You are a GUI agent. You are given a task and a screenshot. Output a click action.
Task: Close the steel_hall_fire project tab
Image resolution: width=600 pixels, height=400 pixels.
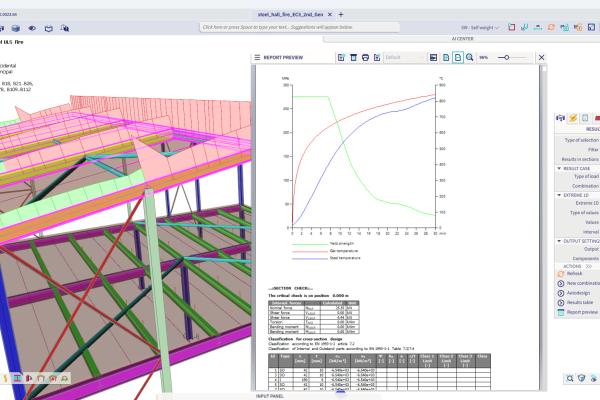330,15
